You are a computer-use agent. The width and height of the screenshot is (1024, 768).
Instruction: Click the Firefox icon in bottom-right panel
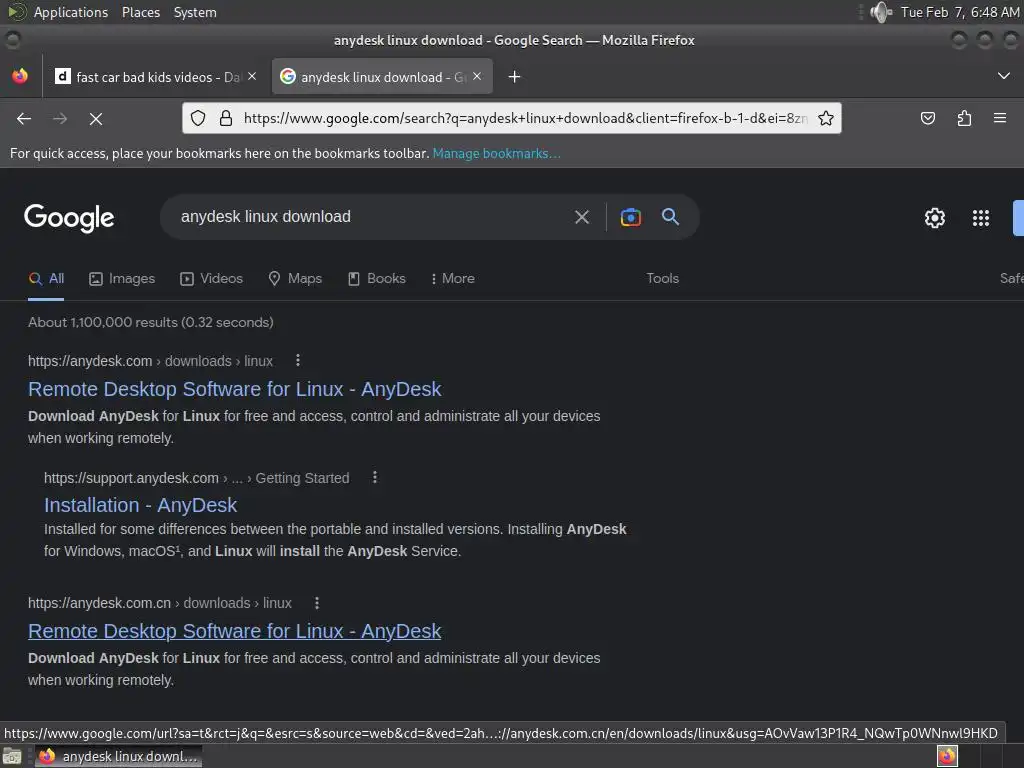coord(948,756)
